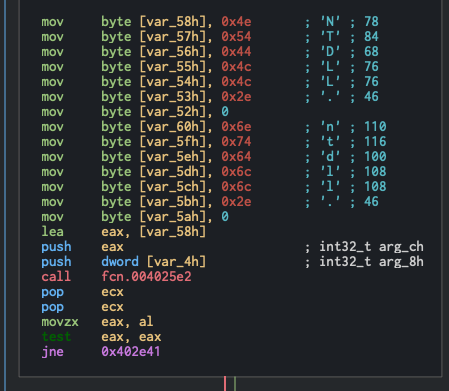Screen dimensions: 449x391
Task: Select 0x2e in the var_5bh row
Action: (x=236, y=202)
